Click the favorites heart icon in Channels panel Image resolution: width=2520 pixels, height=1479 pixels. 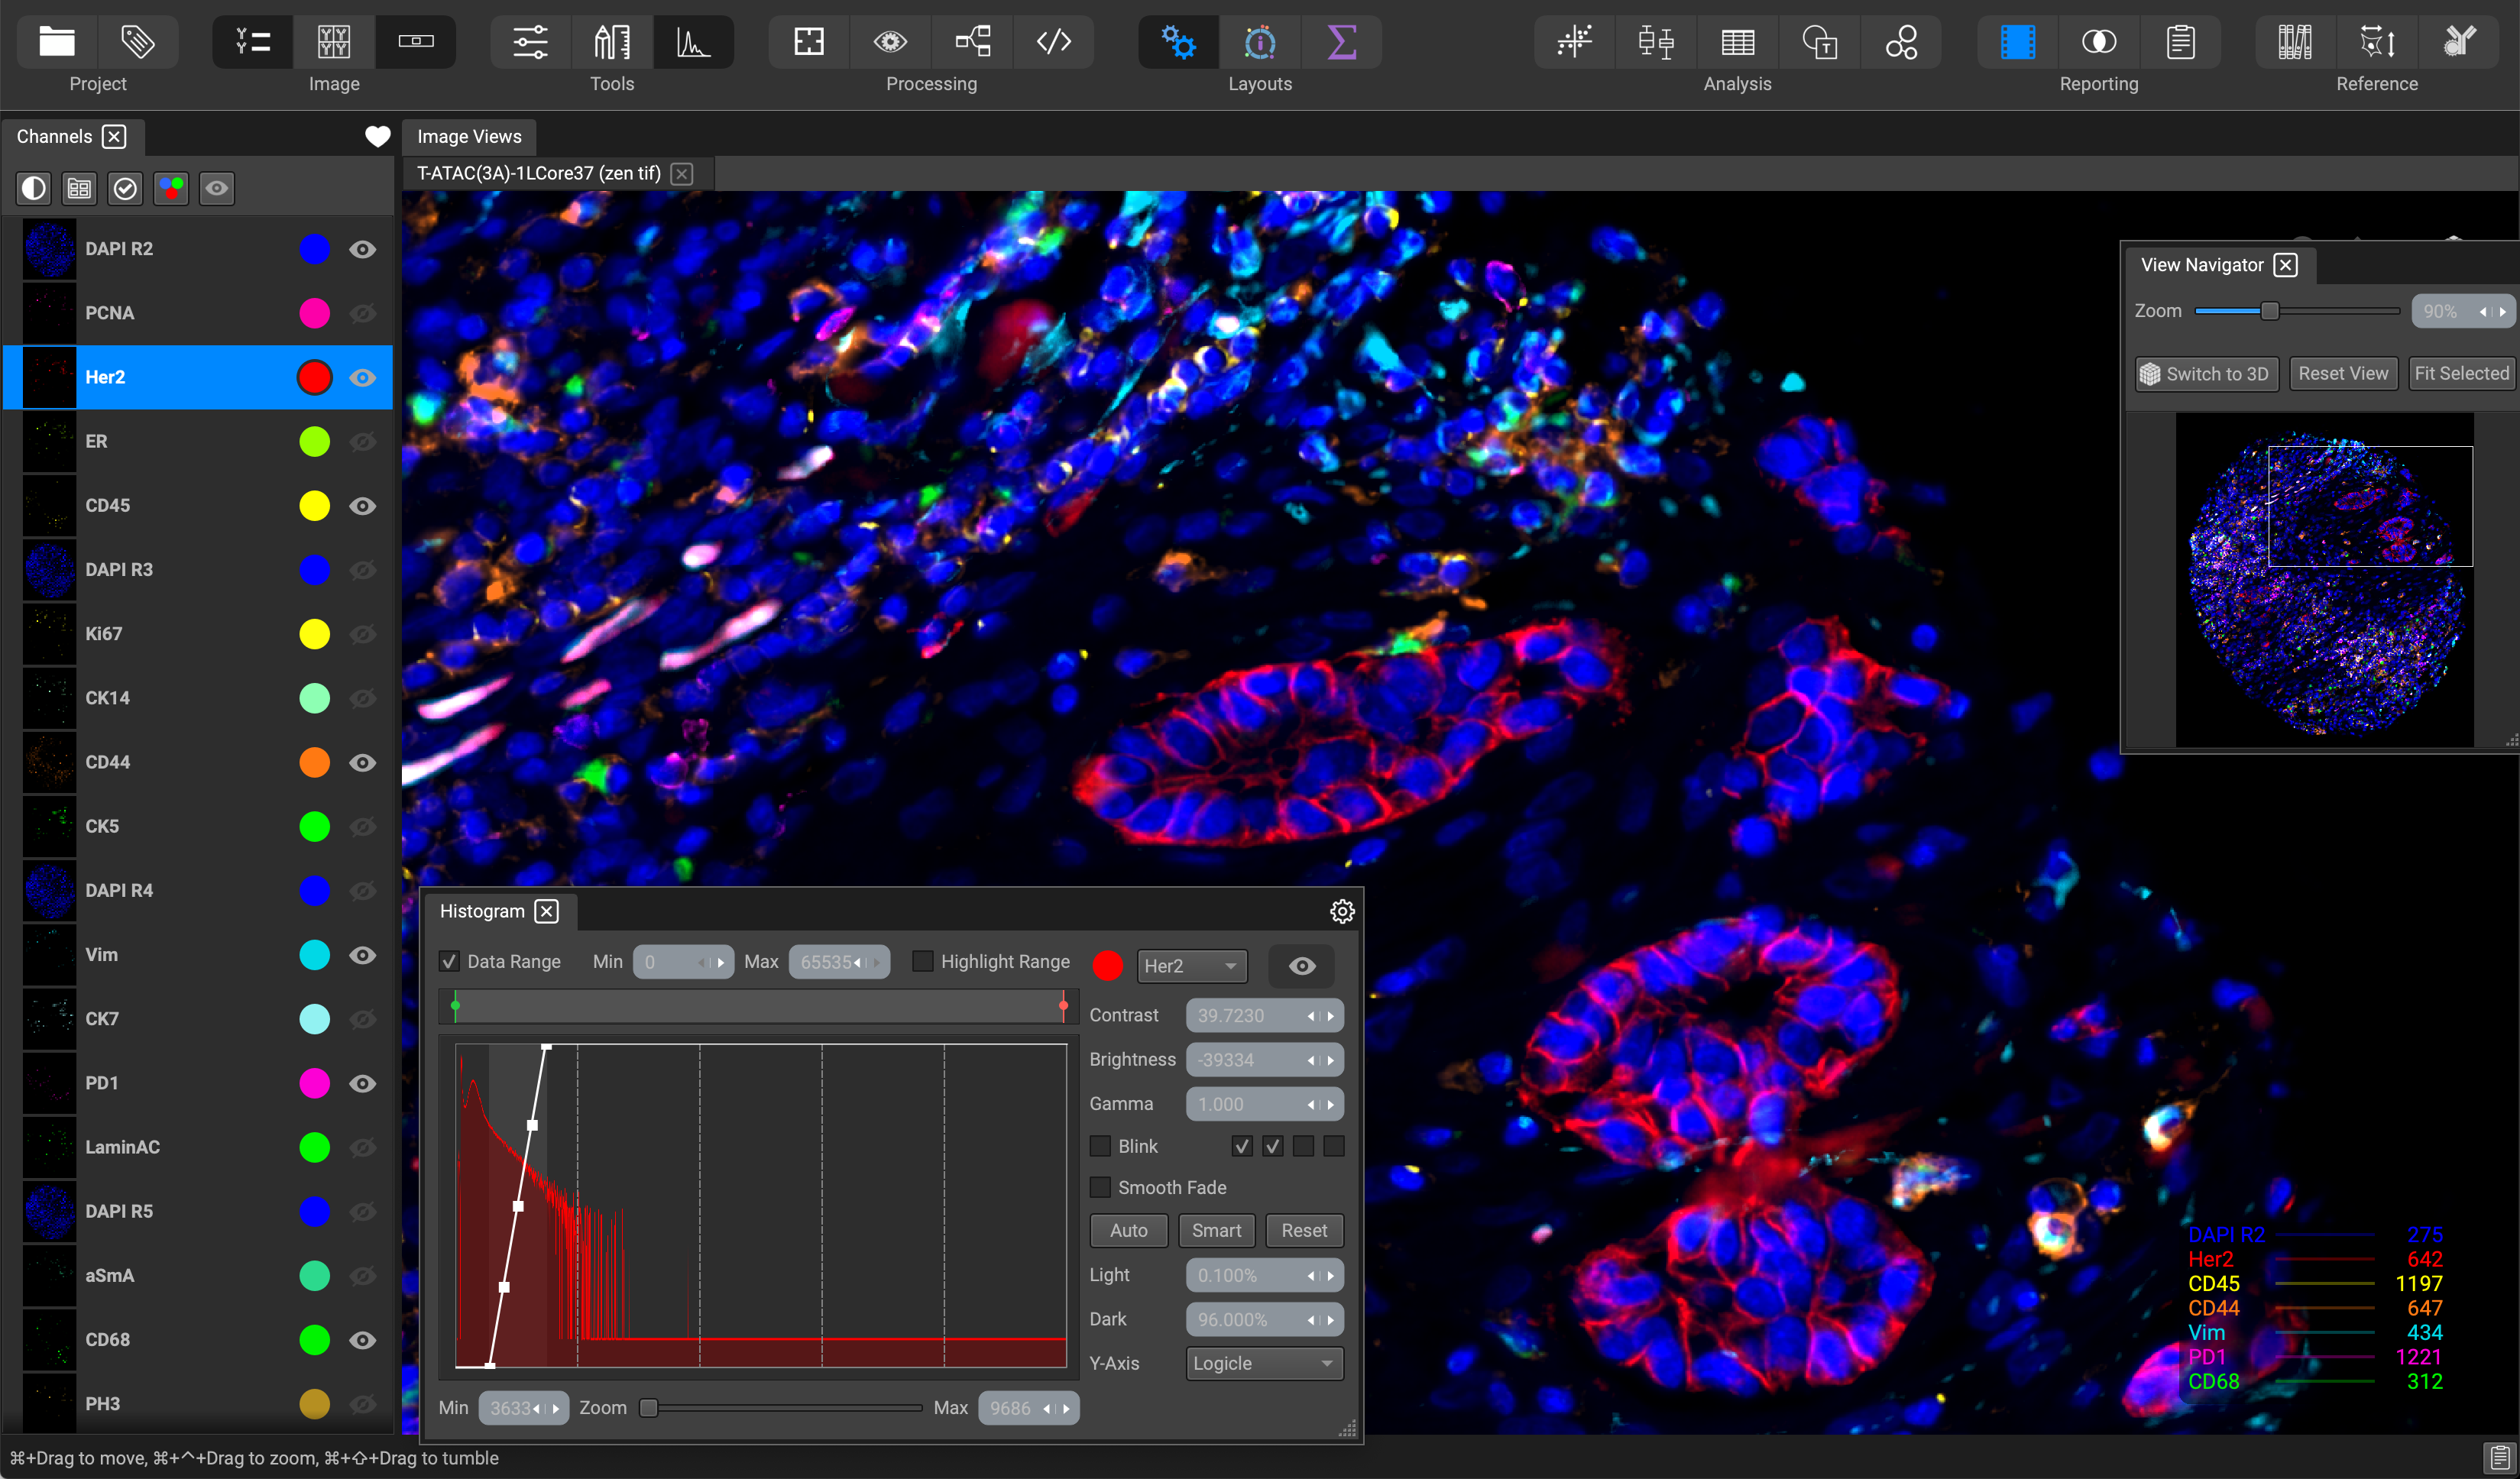(377, 136)
